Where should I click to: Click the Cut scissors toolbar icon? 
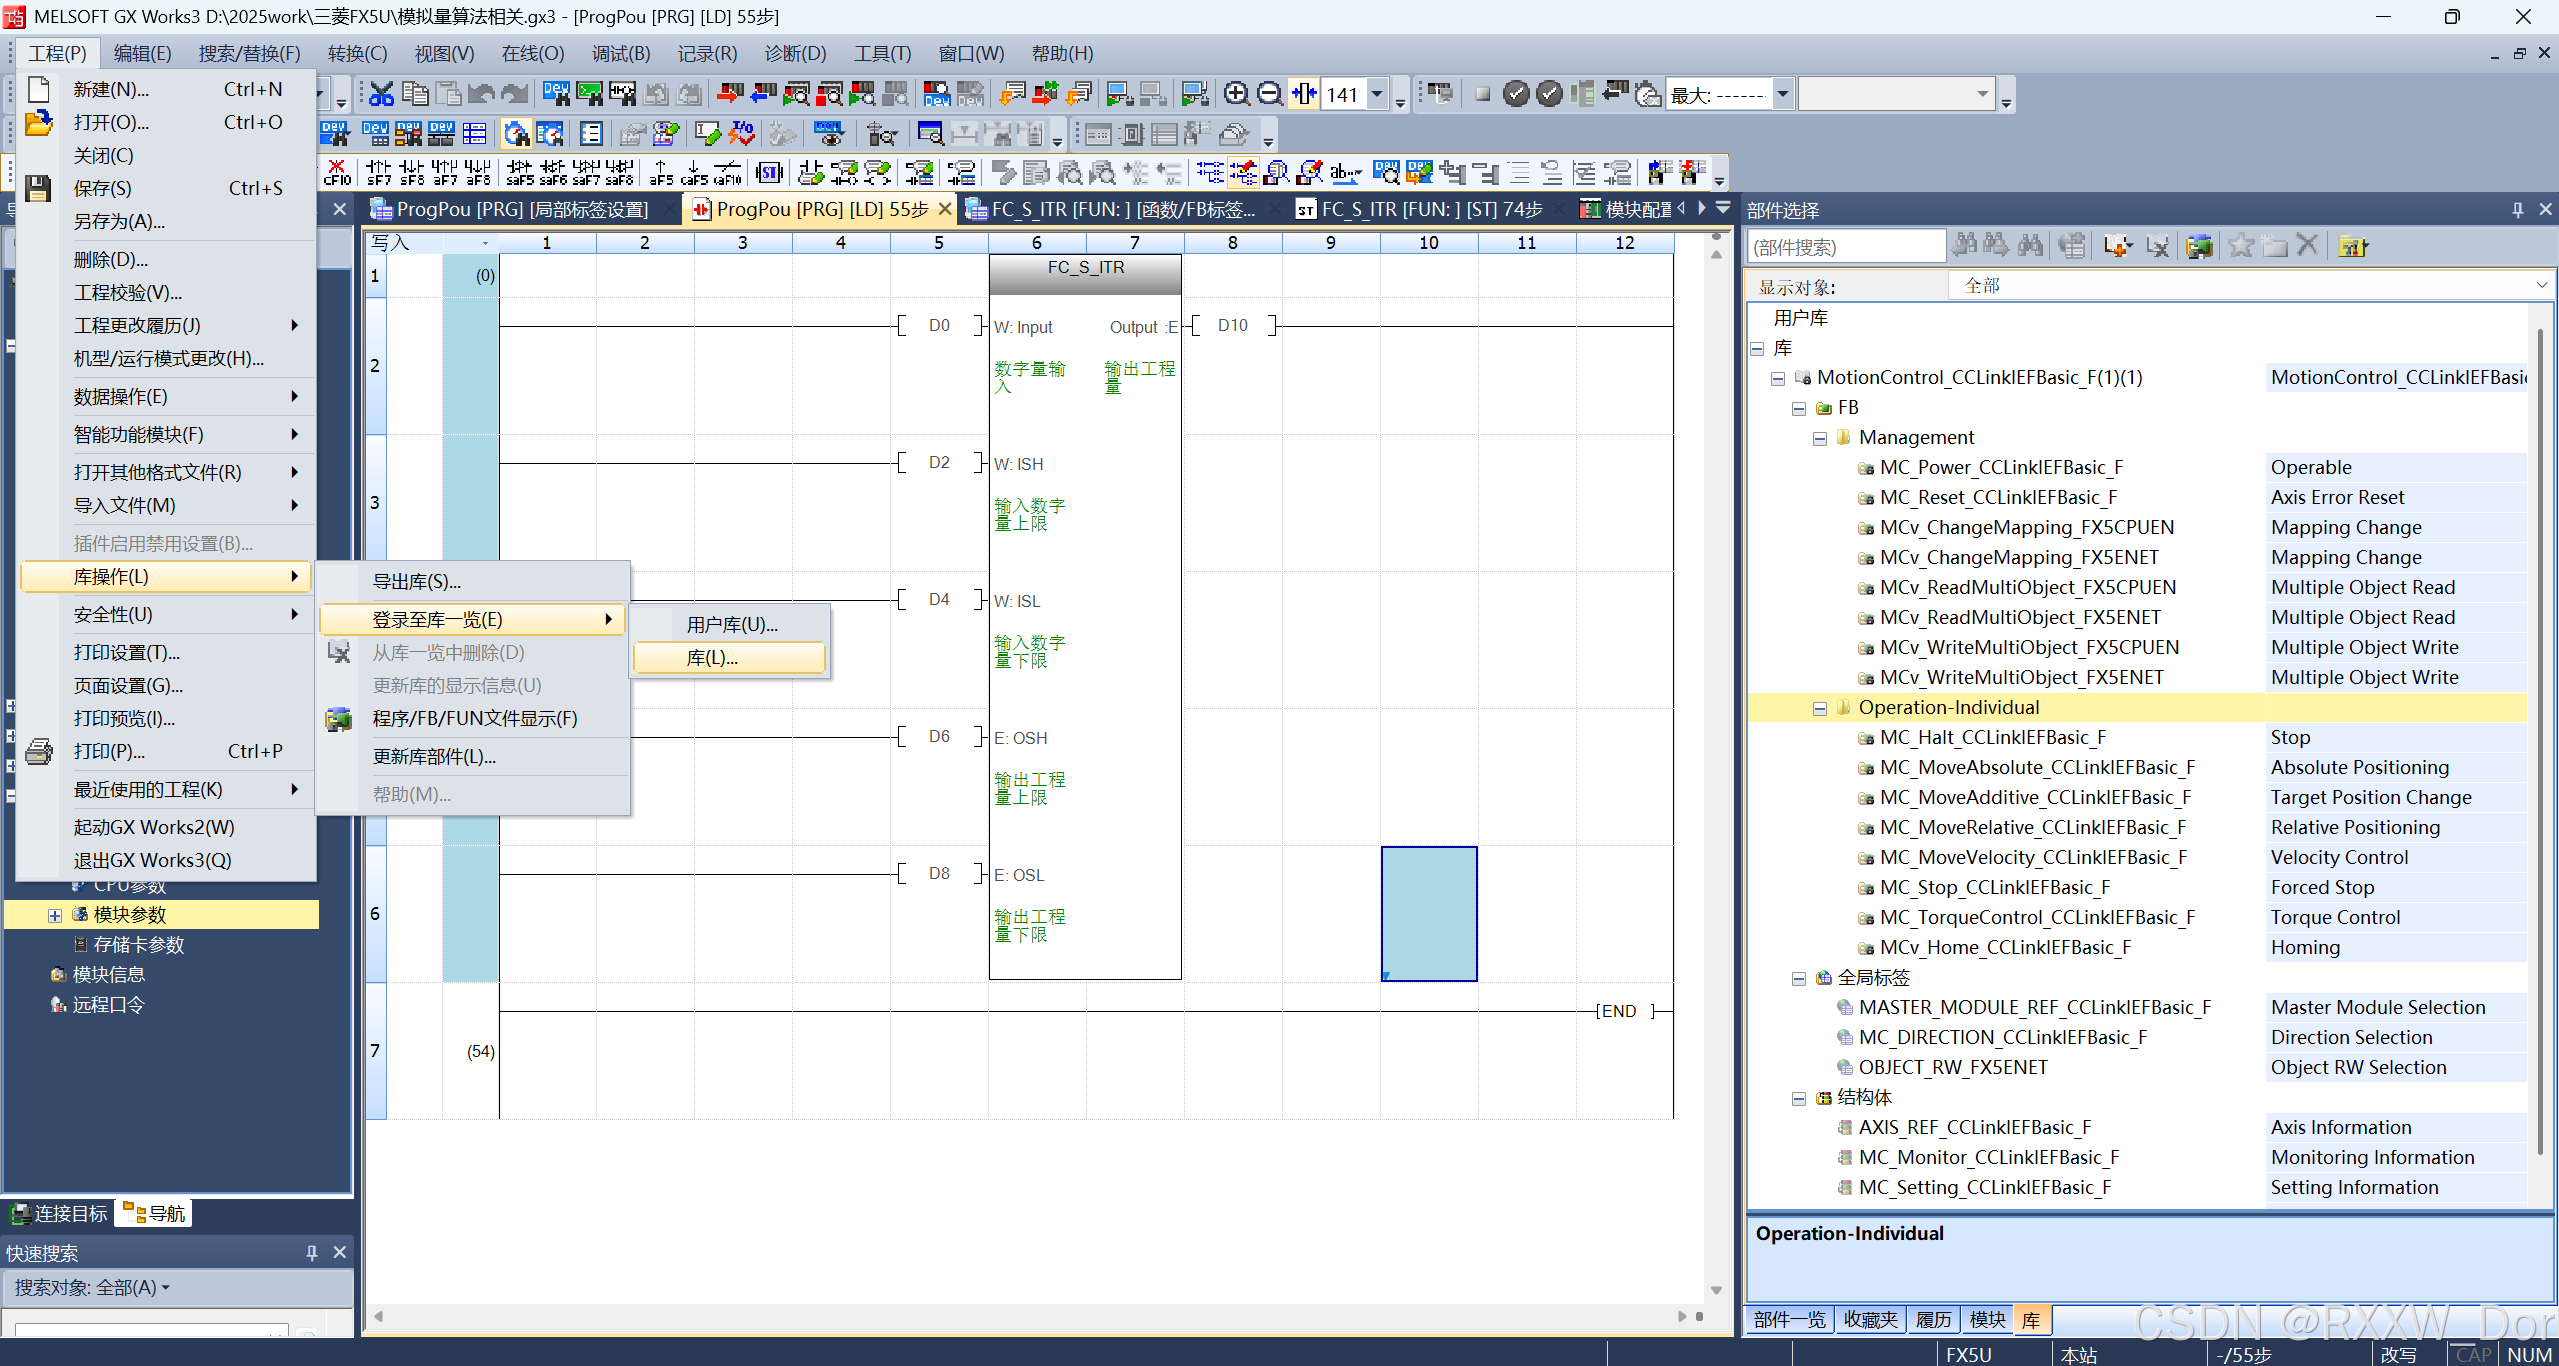pos(381,94)
